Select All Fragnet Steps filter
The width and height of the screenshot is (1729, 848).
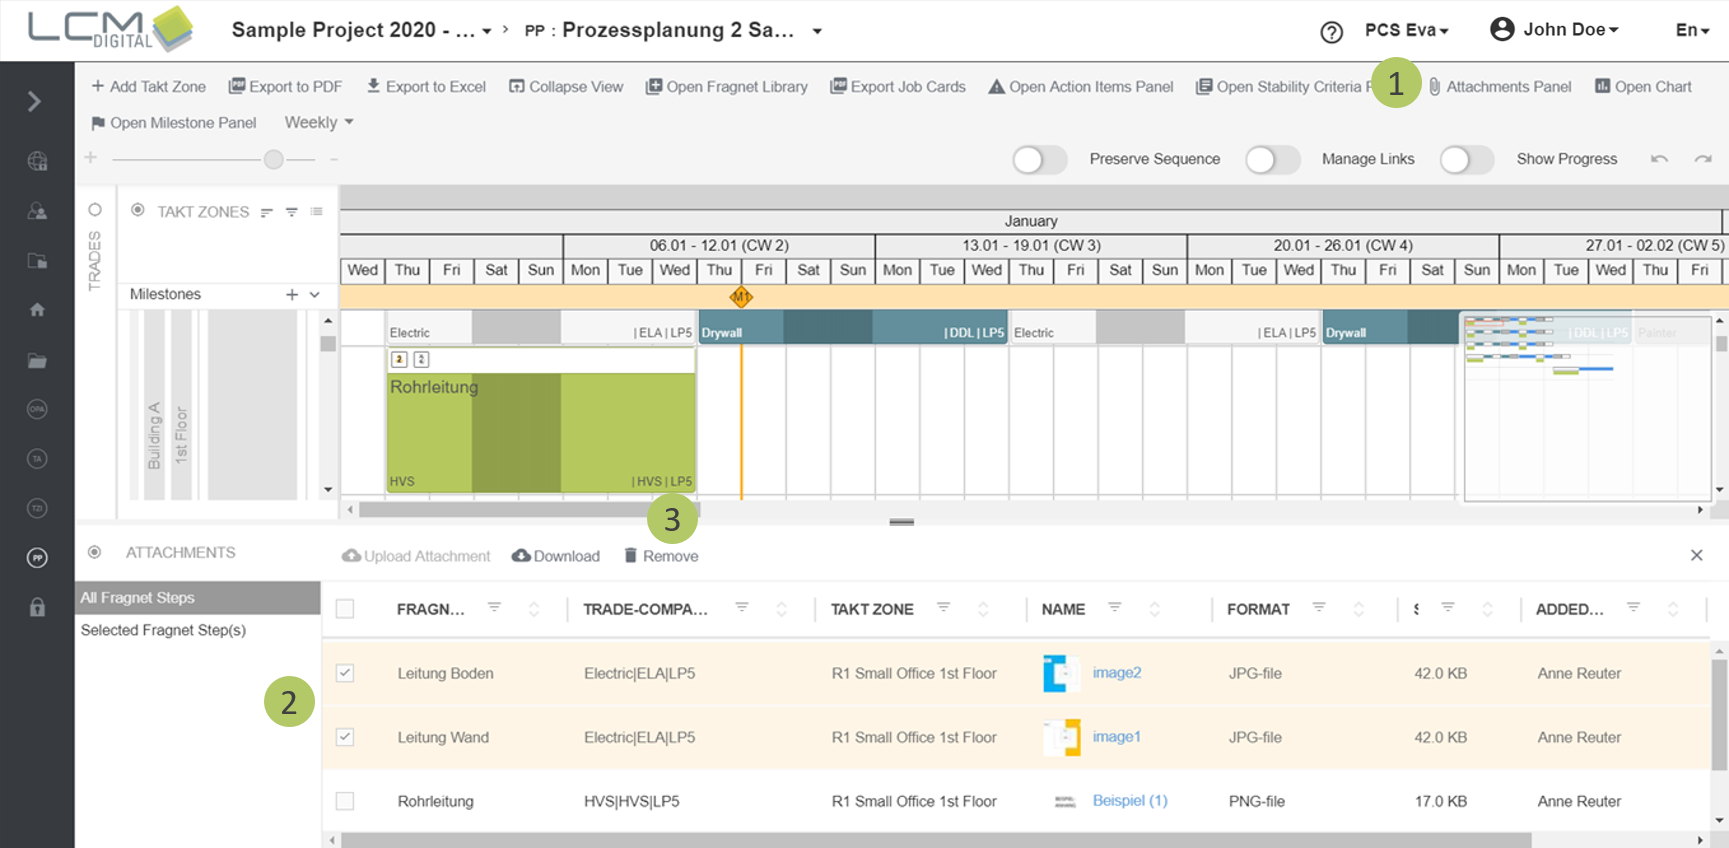[x=138, y=598]
